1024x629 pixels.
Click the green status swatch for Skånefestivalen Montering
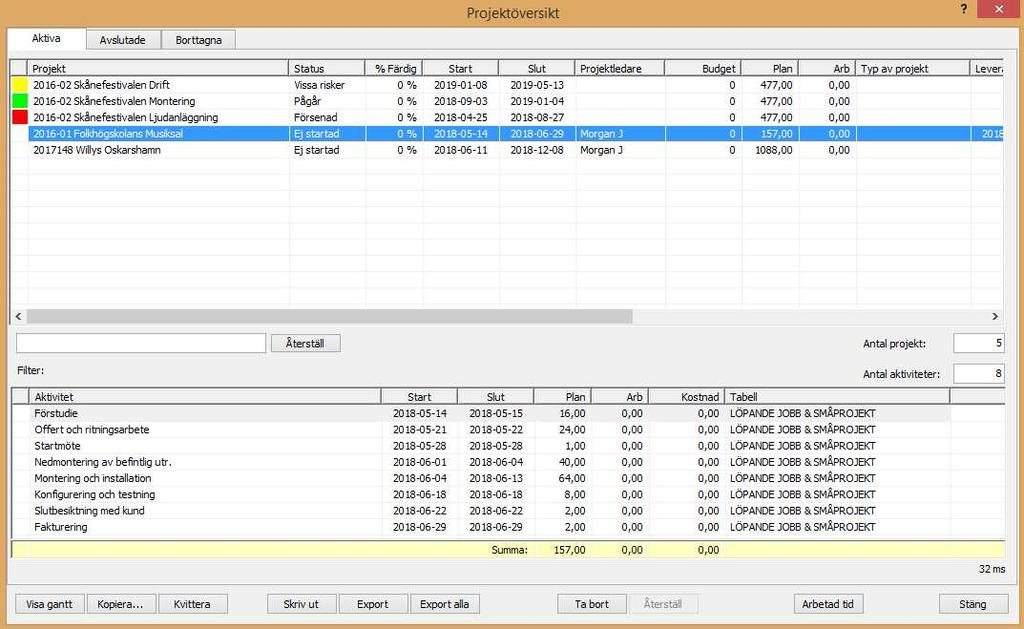(20, 101)
